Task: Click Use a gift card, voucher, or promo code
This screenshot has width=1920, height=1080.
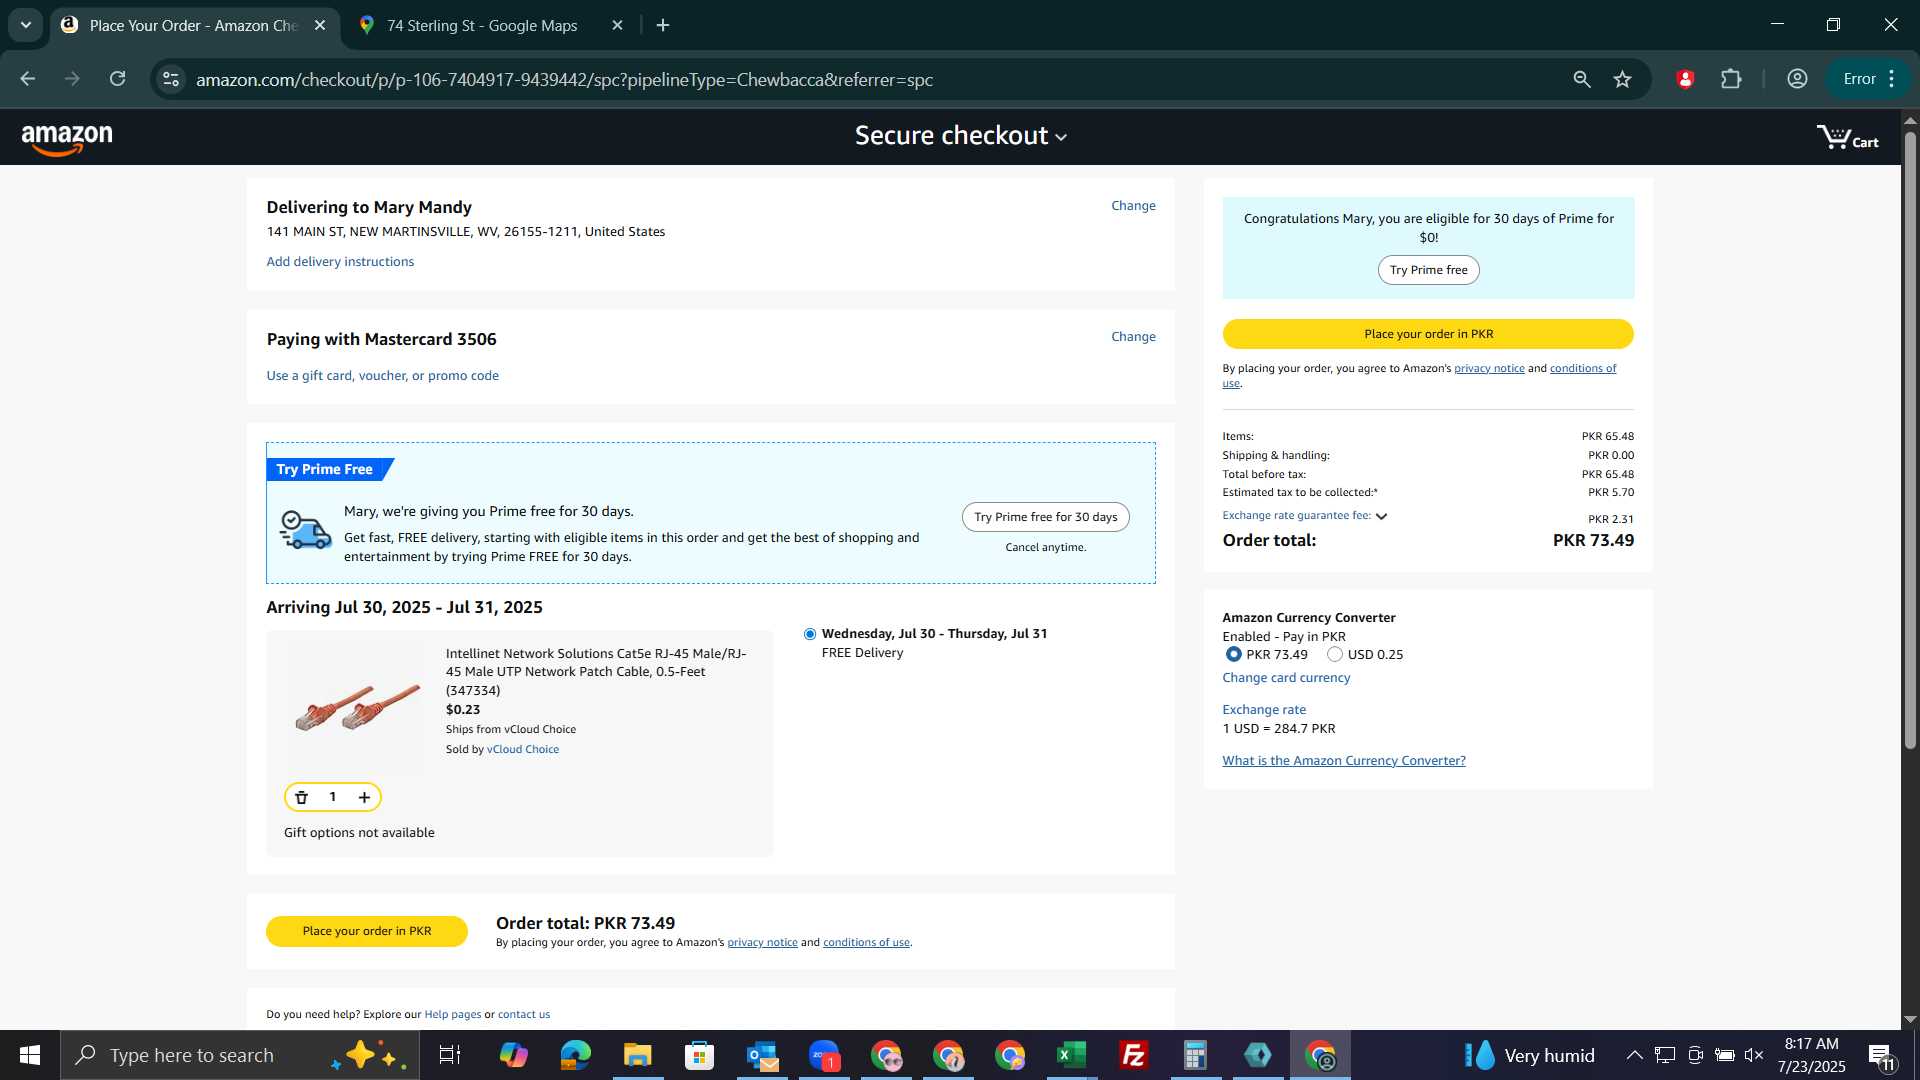Action: [x=382, y=376]
